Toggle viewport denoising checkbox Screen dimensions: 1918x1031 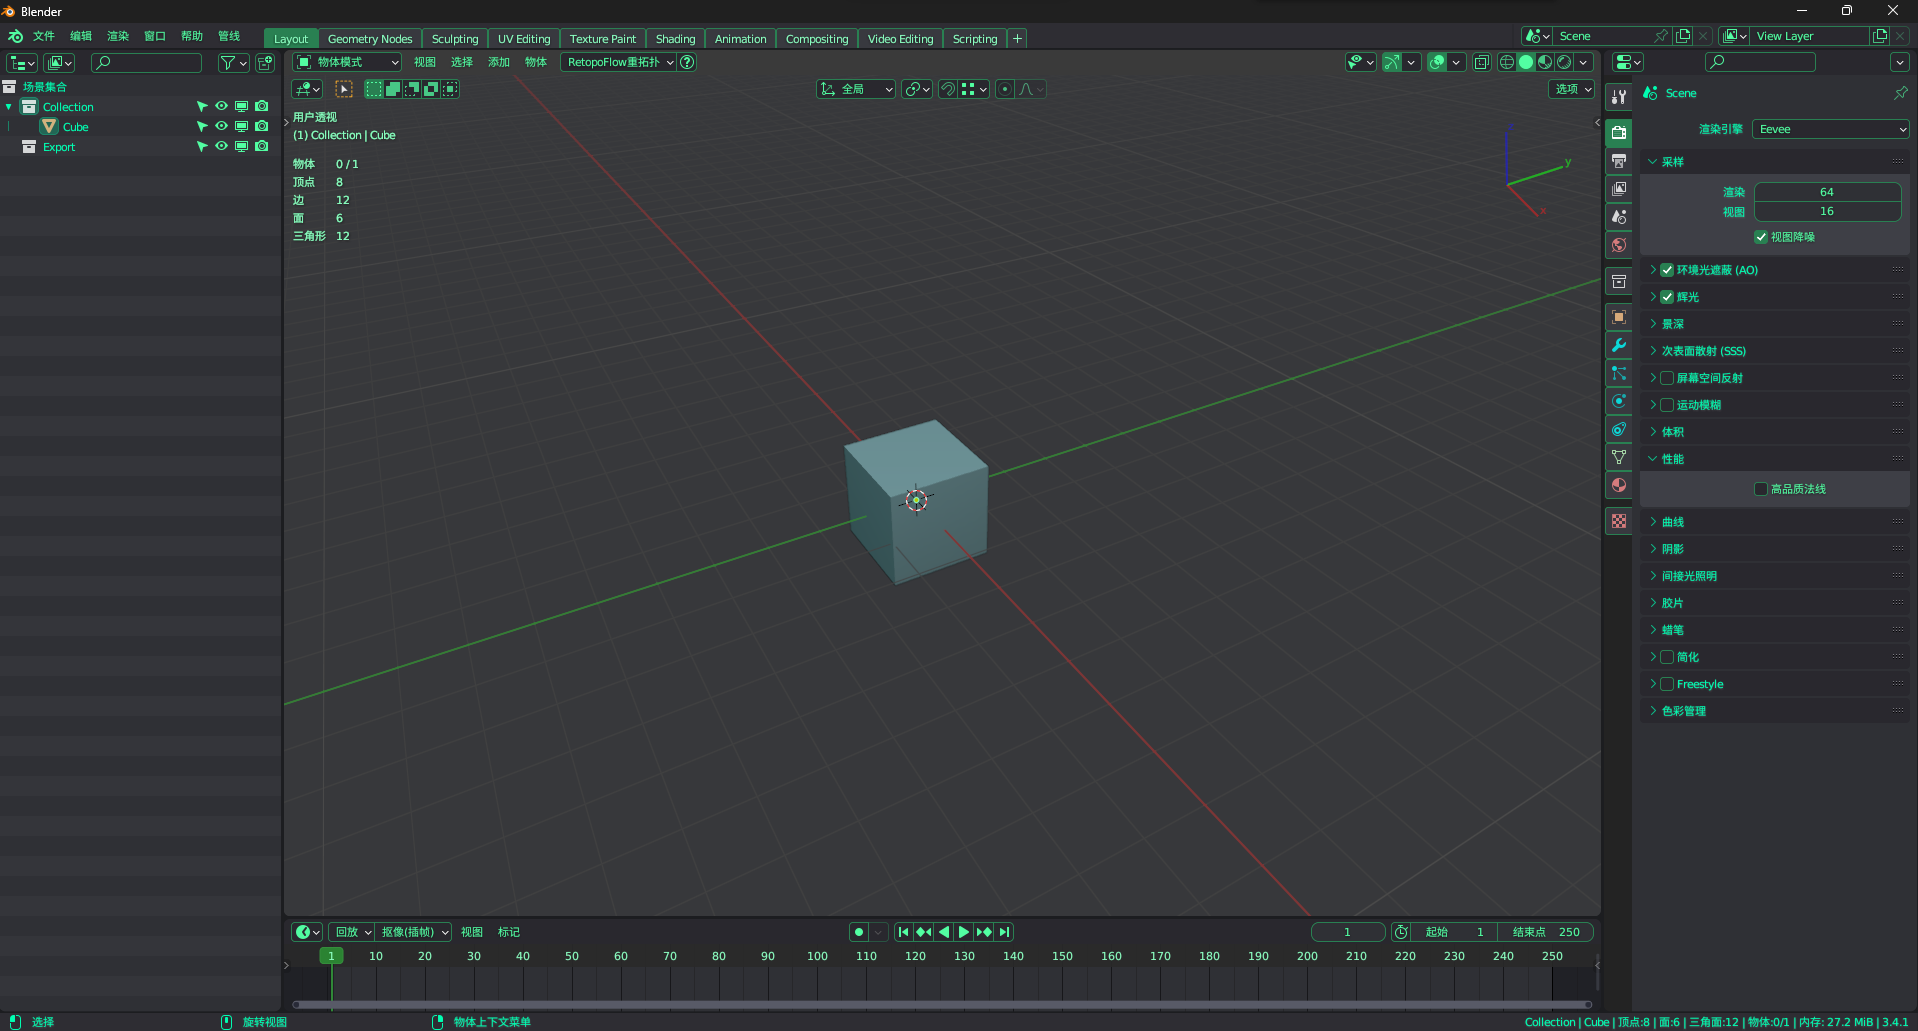pyautogui.click(x=1761, y=237)
